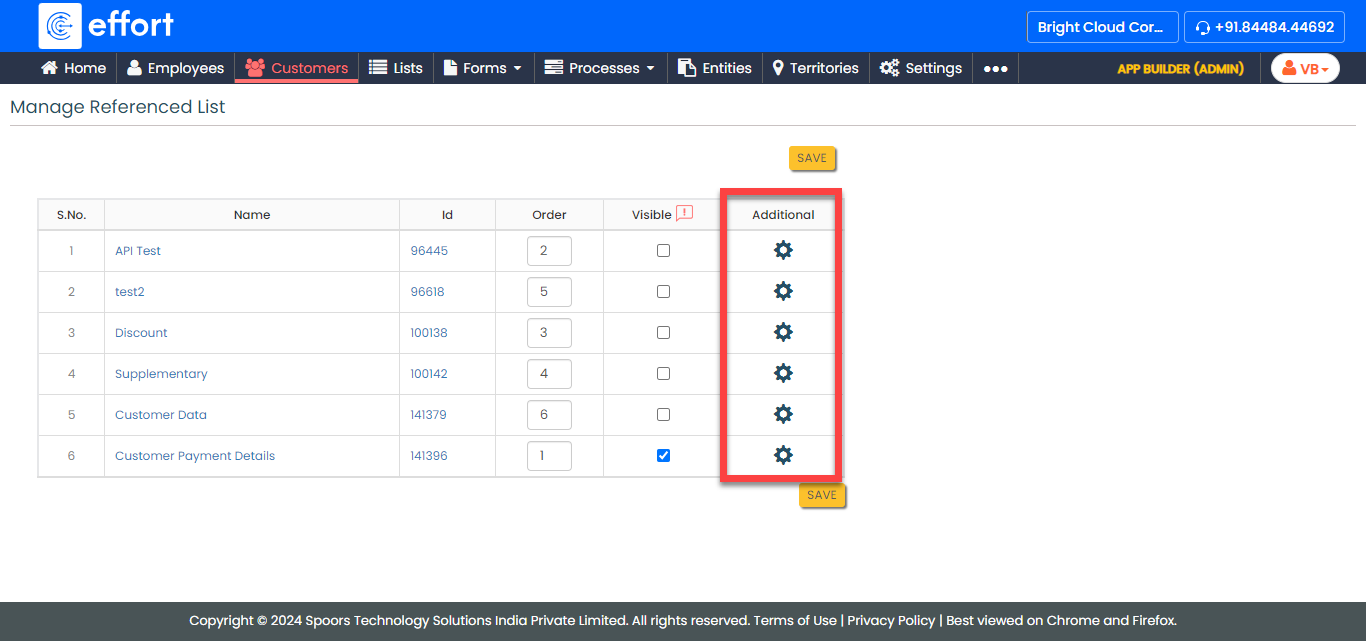This screenshot has width=1366, height=641.
Task: Expand the Forms dropdown menu
Action: click(x=483, y=68)
